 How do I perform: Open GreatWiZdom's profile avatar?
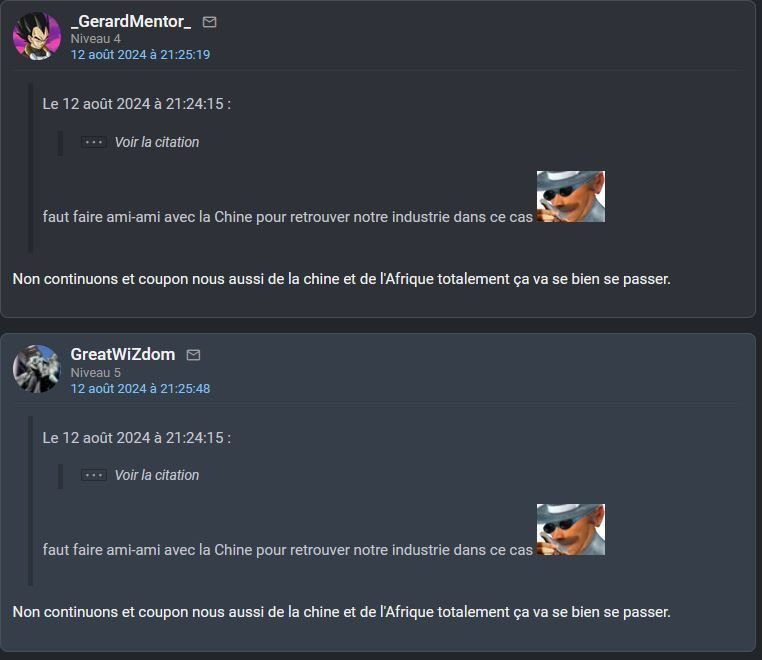click(37, 369)
